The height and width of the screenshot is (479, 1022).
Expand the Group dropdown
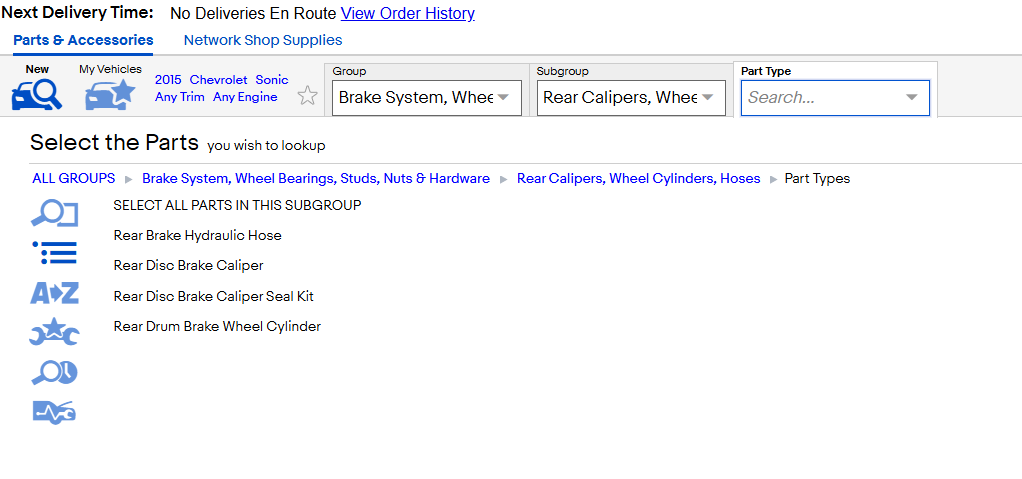427,98
